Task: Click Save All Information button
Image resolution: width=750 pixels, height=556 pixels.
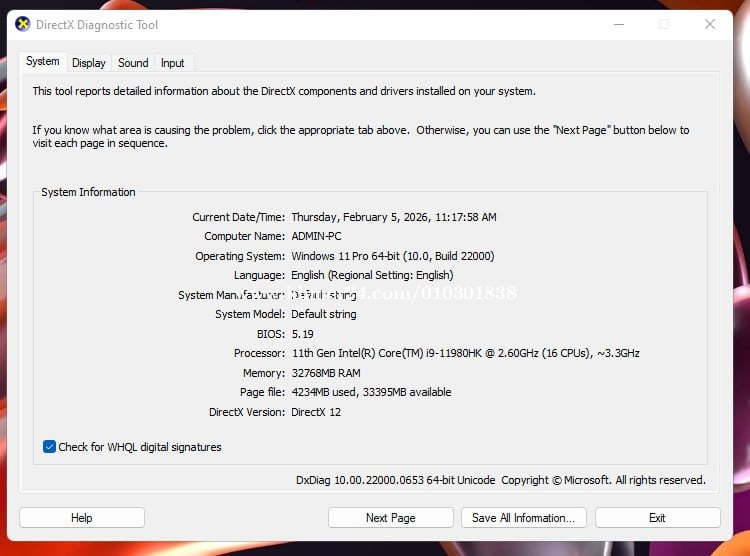Action: [x=523, y=517]
